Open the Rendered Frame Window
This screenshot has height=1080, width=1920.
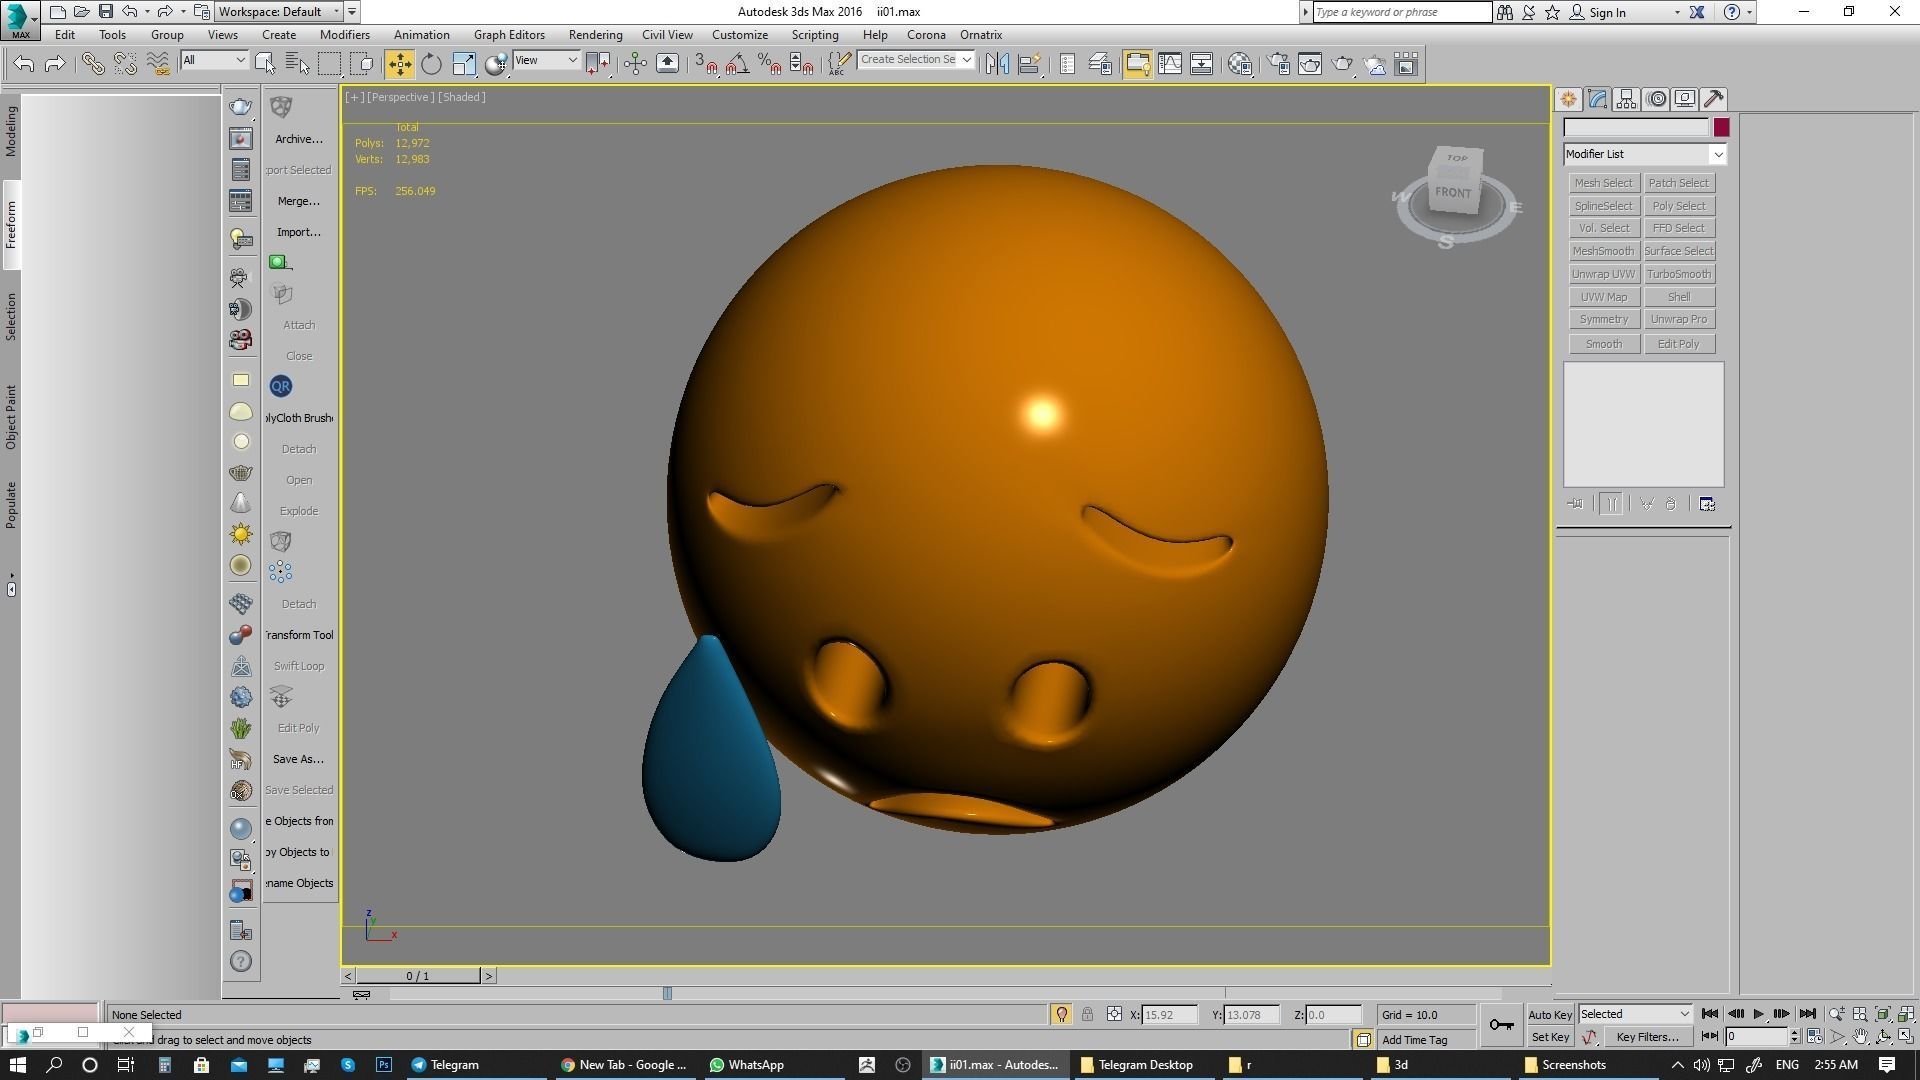[x=1310, y=64]
